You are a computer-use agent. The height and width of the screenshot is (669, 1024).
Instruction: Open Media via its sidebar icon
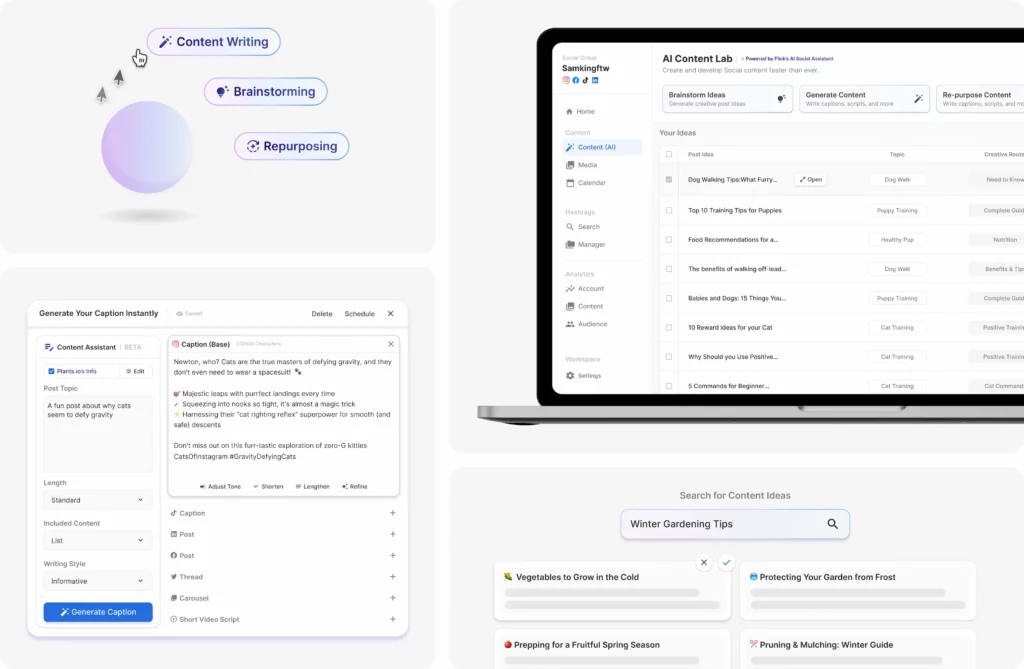click(570, 165)
